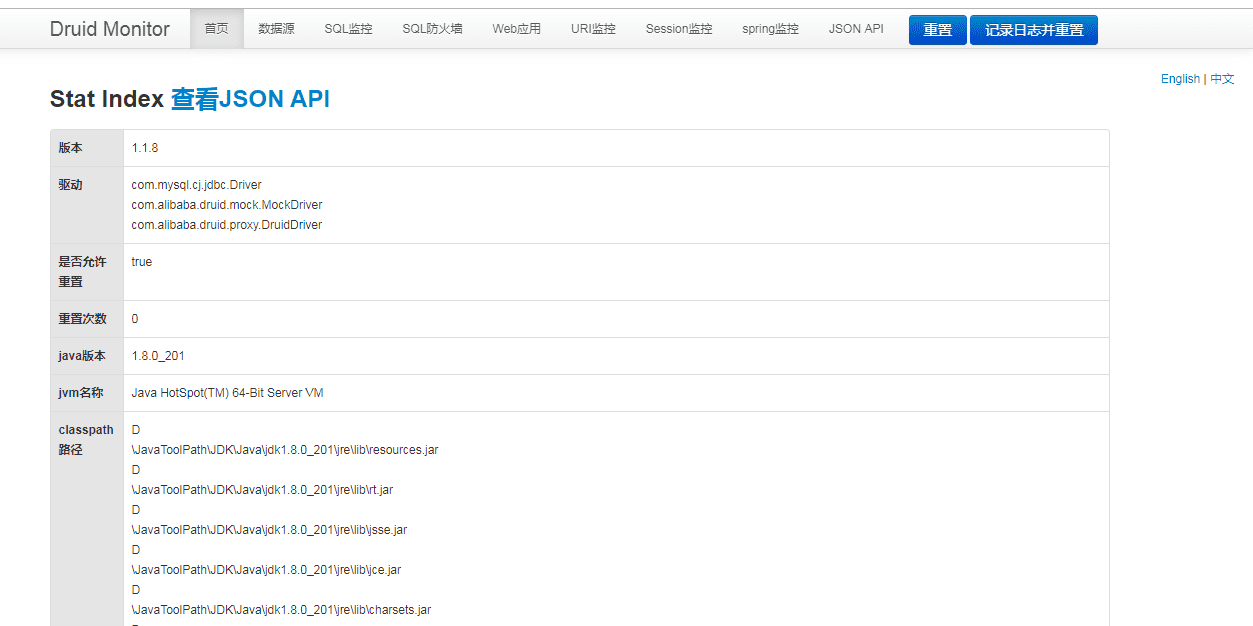
Task: Click the 重置 button
Action: point(938,30)
